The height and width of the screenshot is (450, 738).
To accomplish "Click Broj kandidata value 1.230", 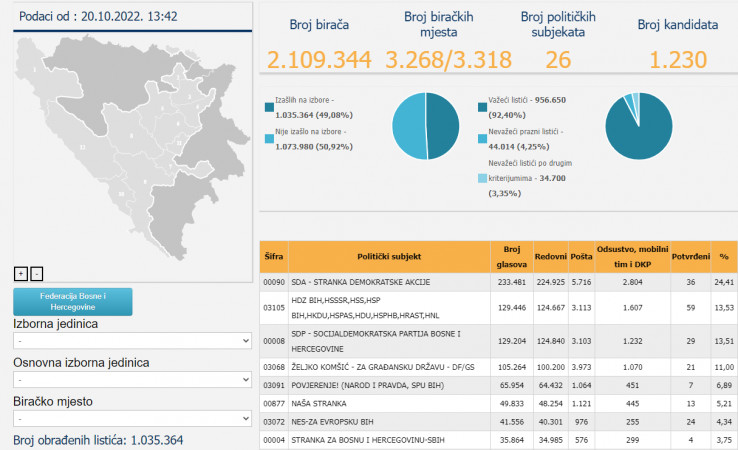I will (x=678, y=60).
